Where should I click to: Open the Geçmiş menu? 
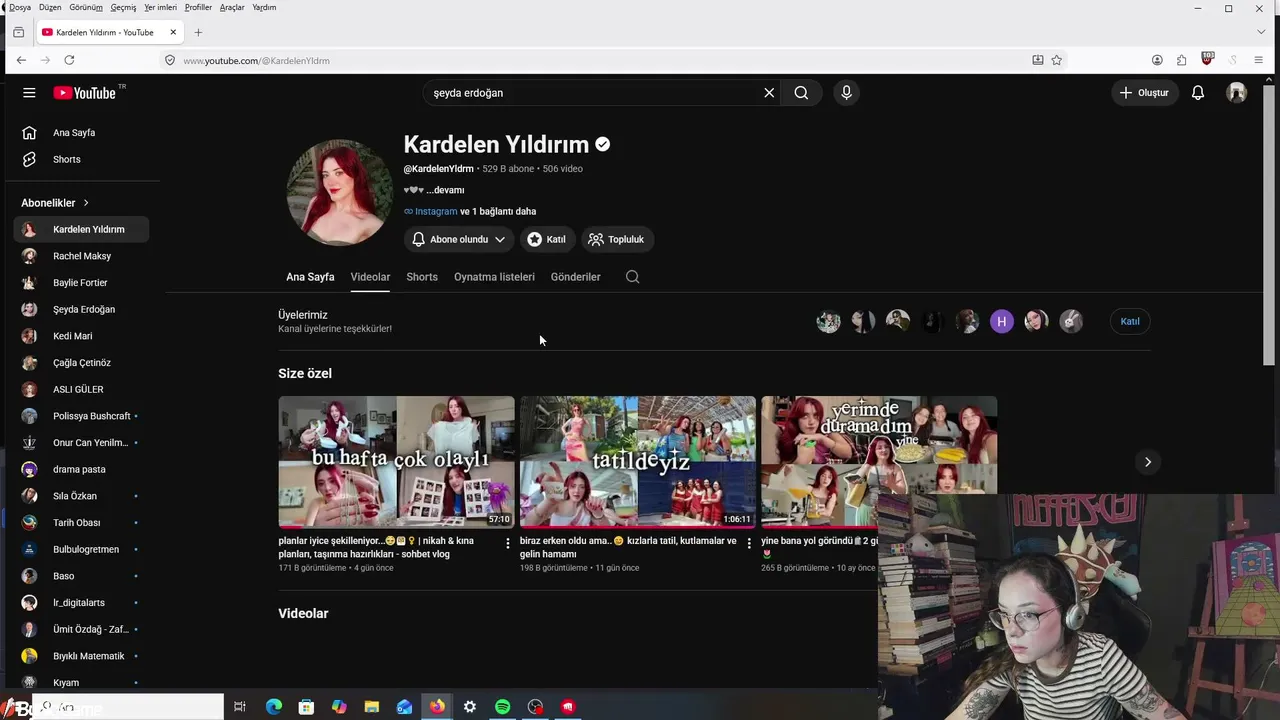coord(123,7)
